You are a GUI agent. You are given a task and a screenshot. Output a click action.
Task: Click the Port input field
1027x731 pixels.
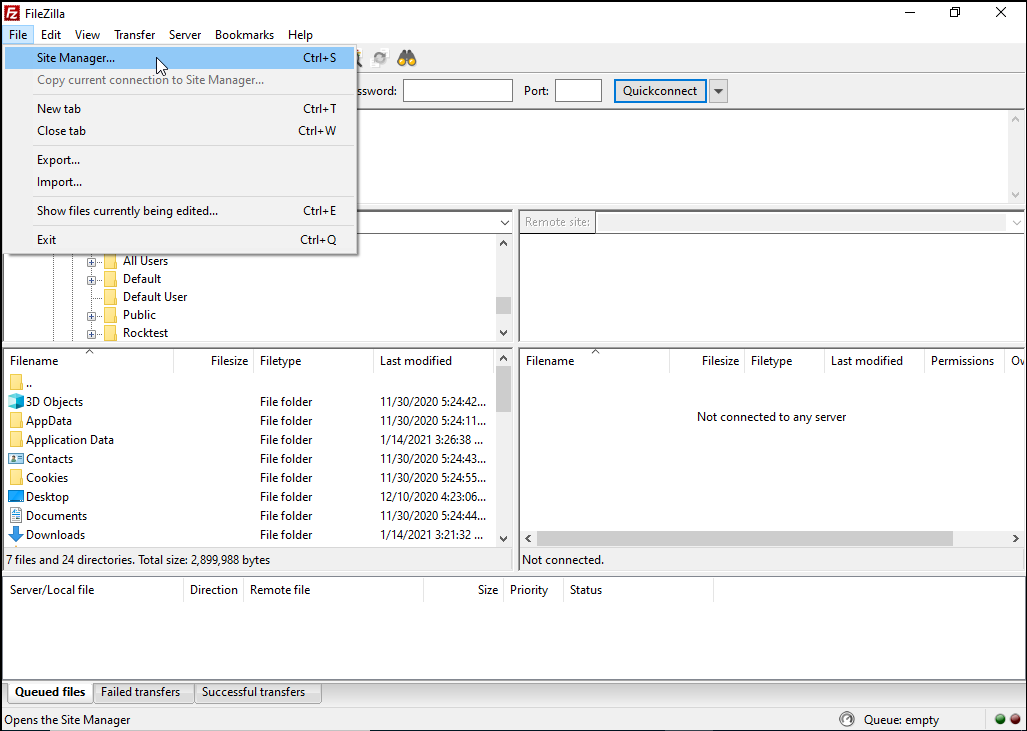(578, 91)
